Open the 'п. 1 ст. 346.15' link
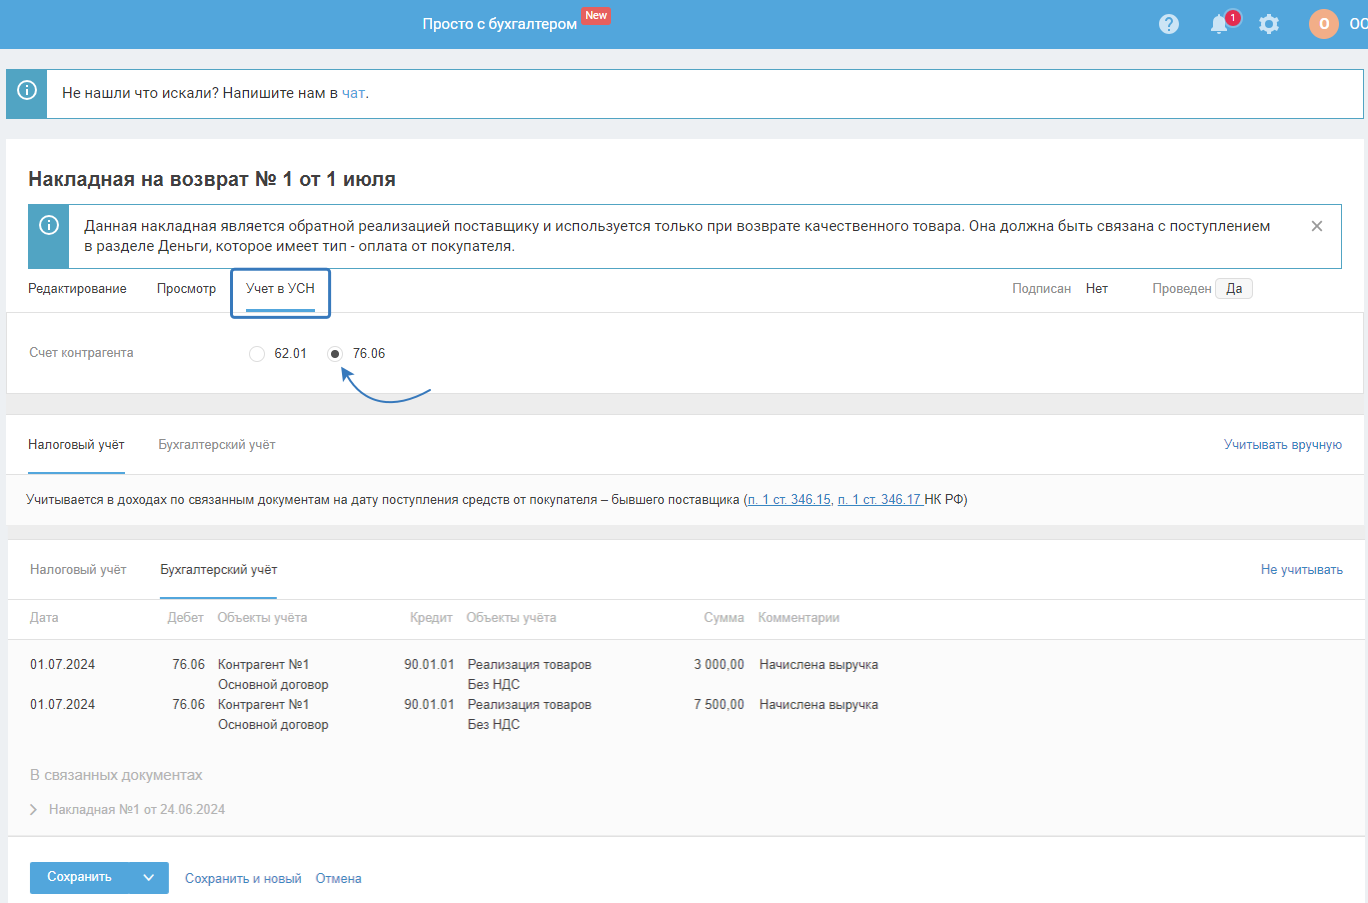The width and height of the screenshot is (1368, 903). pos(790,500)
